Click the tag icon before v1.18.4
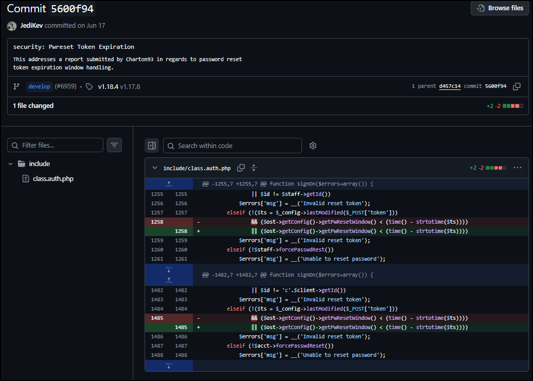Image resolution: width=533 pixels, height=381 pixels. 89,87
